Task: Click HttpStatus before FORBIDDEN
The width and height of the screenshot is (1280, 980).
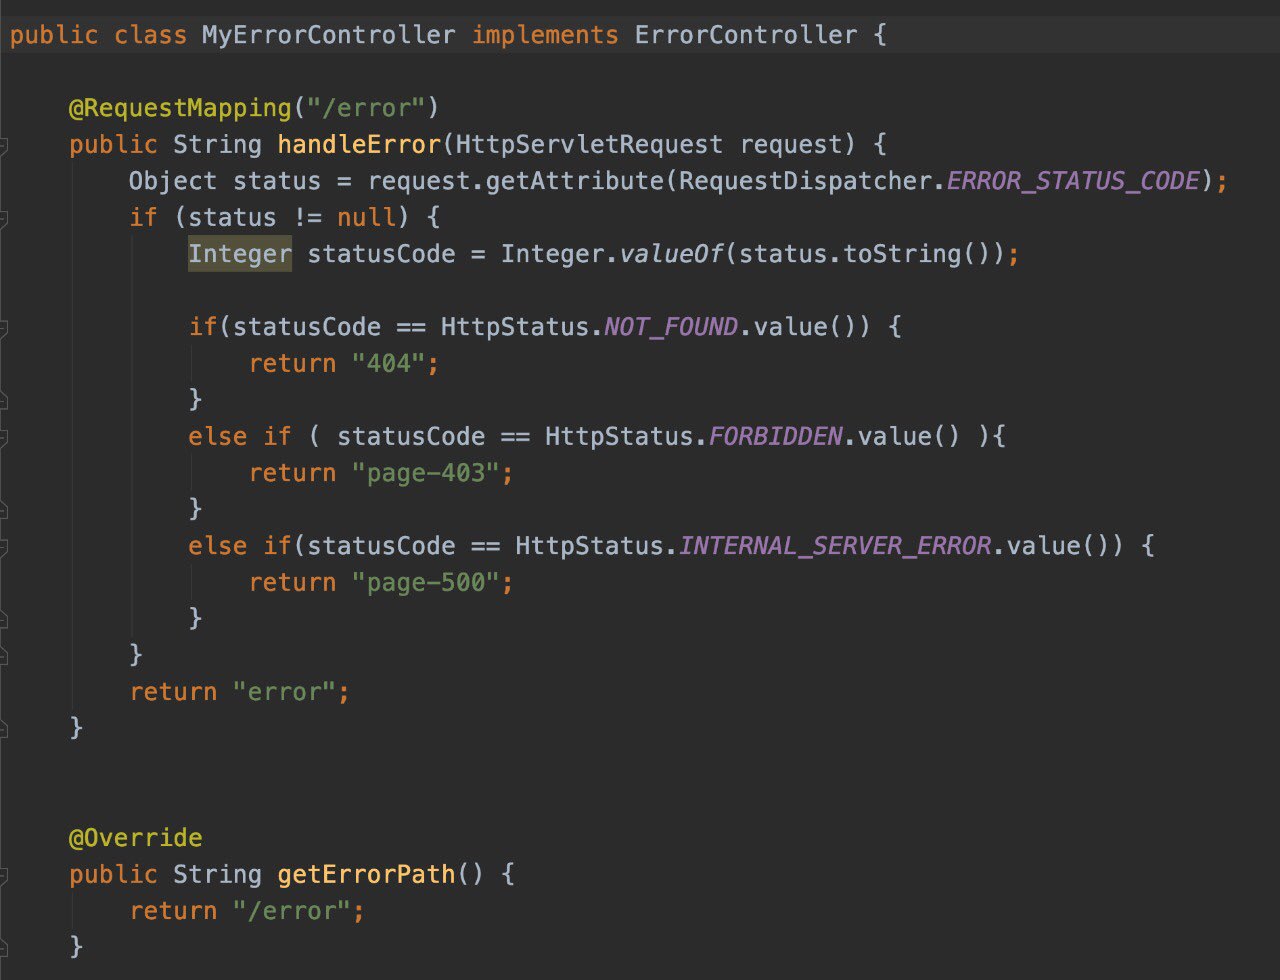Action: point(619,436)
